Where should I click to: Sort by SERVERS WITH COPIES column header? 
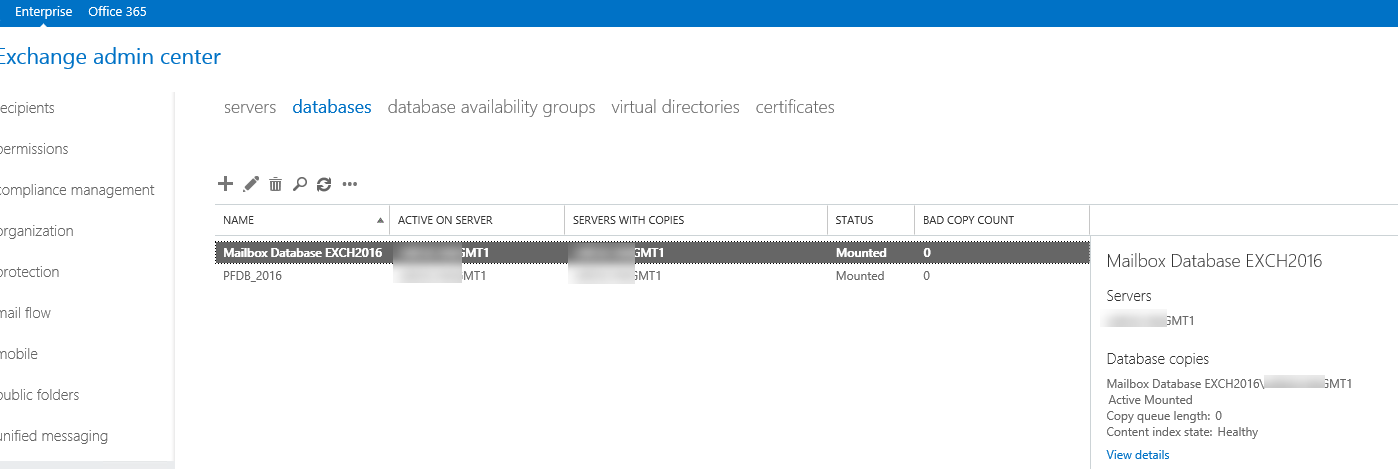click(696, 220)
